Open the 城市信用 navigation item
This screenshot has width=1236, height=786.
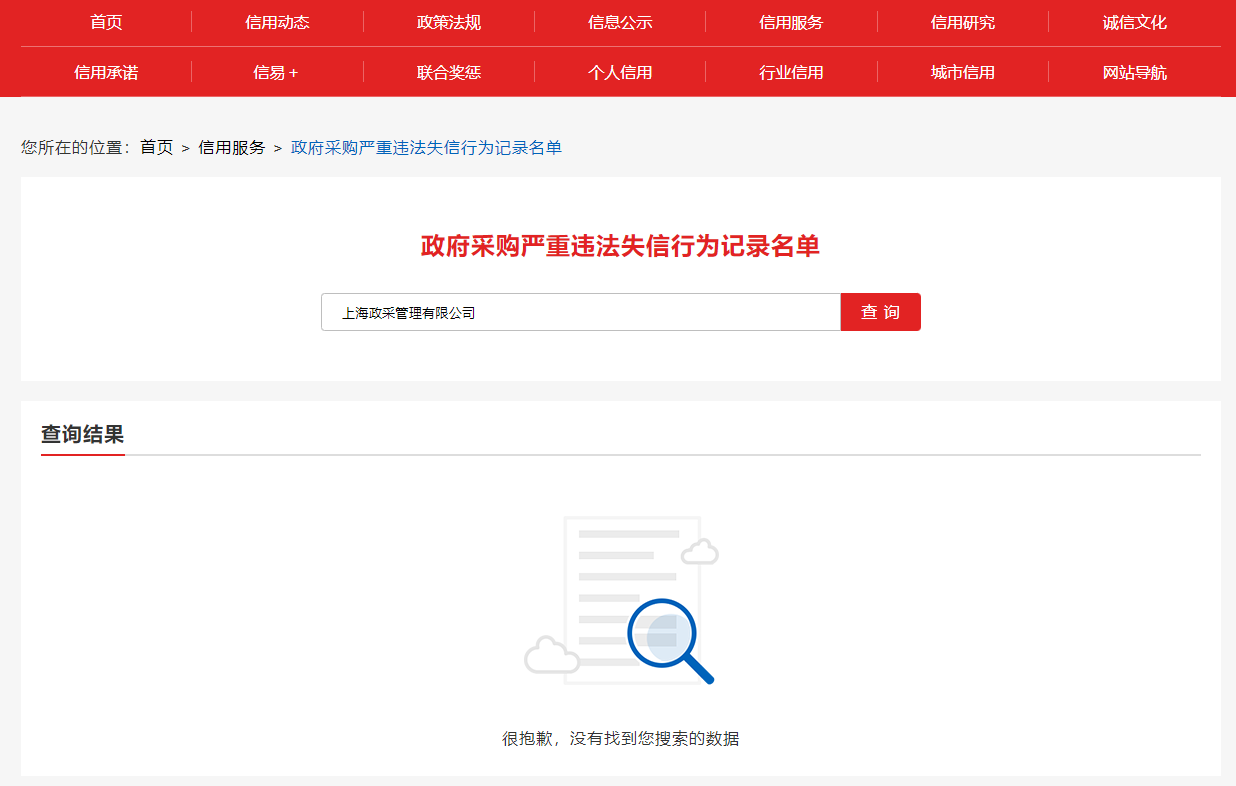click(963, 72)
